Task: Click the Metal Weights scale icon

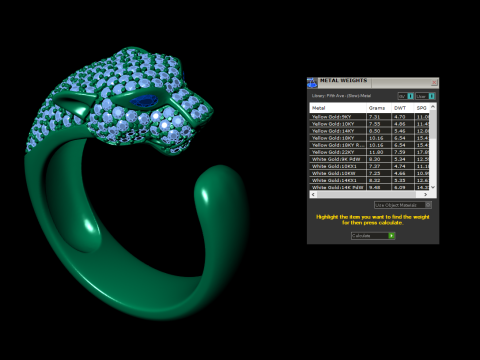Action: pos(312,83)
